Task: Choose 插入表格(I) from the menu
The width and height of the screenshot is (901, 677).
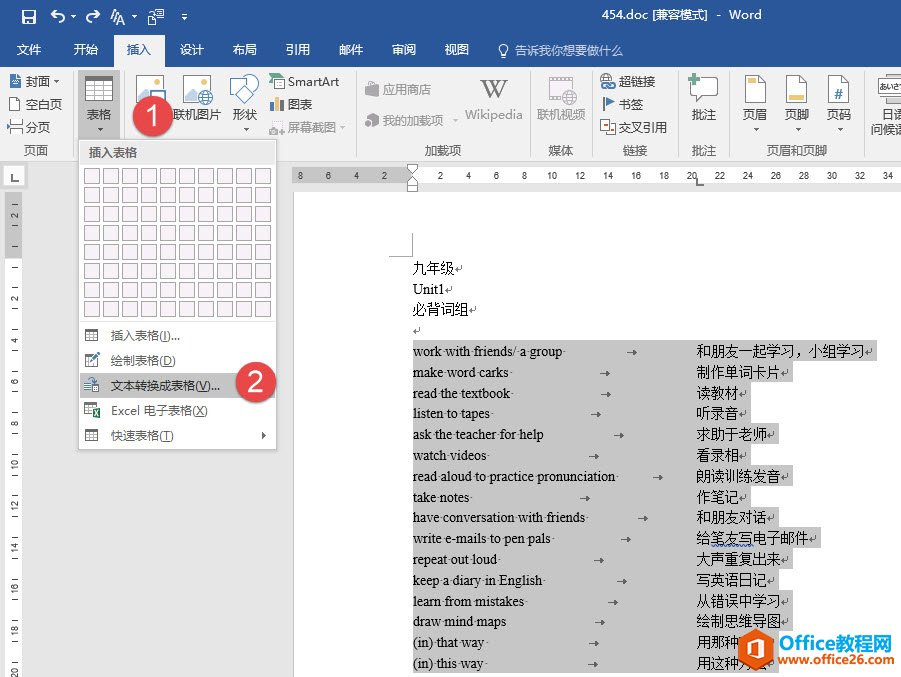Action: point(145,336)
